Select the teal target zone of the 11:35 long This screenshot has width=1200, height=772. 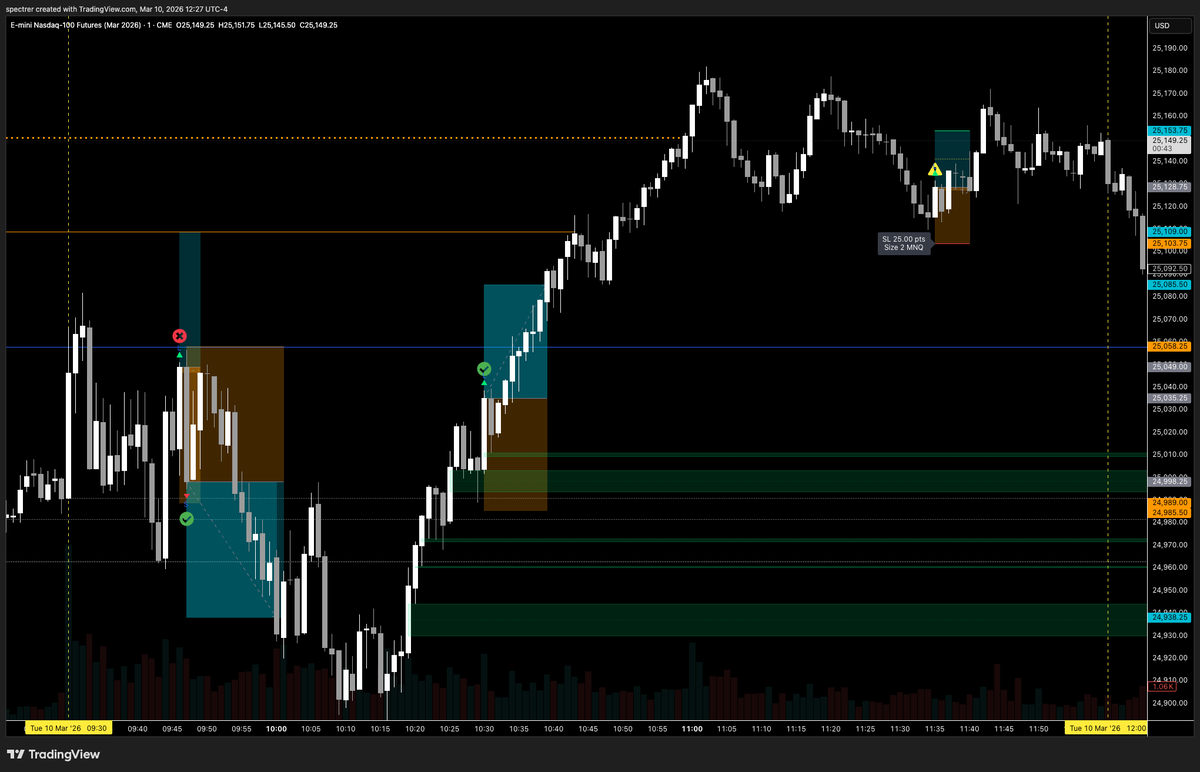click(x=952, y=158)
